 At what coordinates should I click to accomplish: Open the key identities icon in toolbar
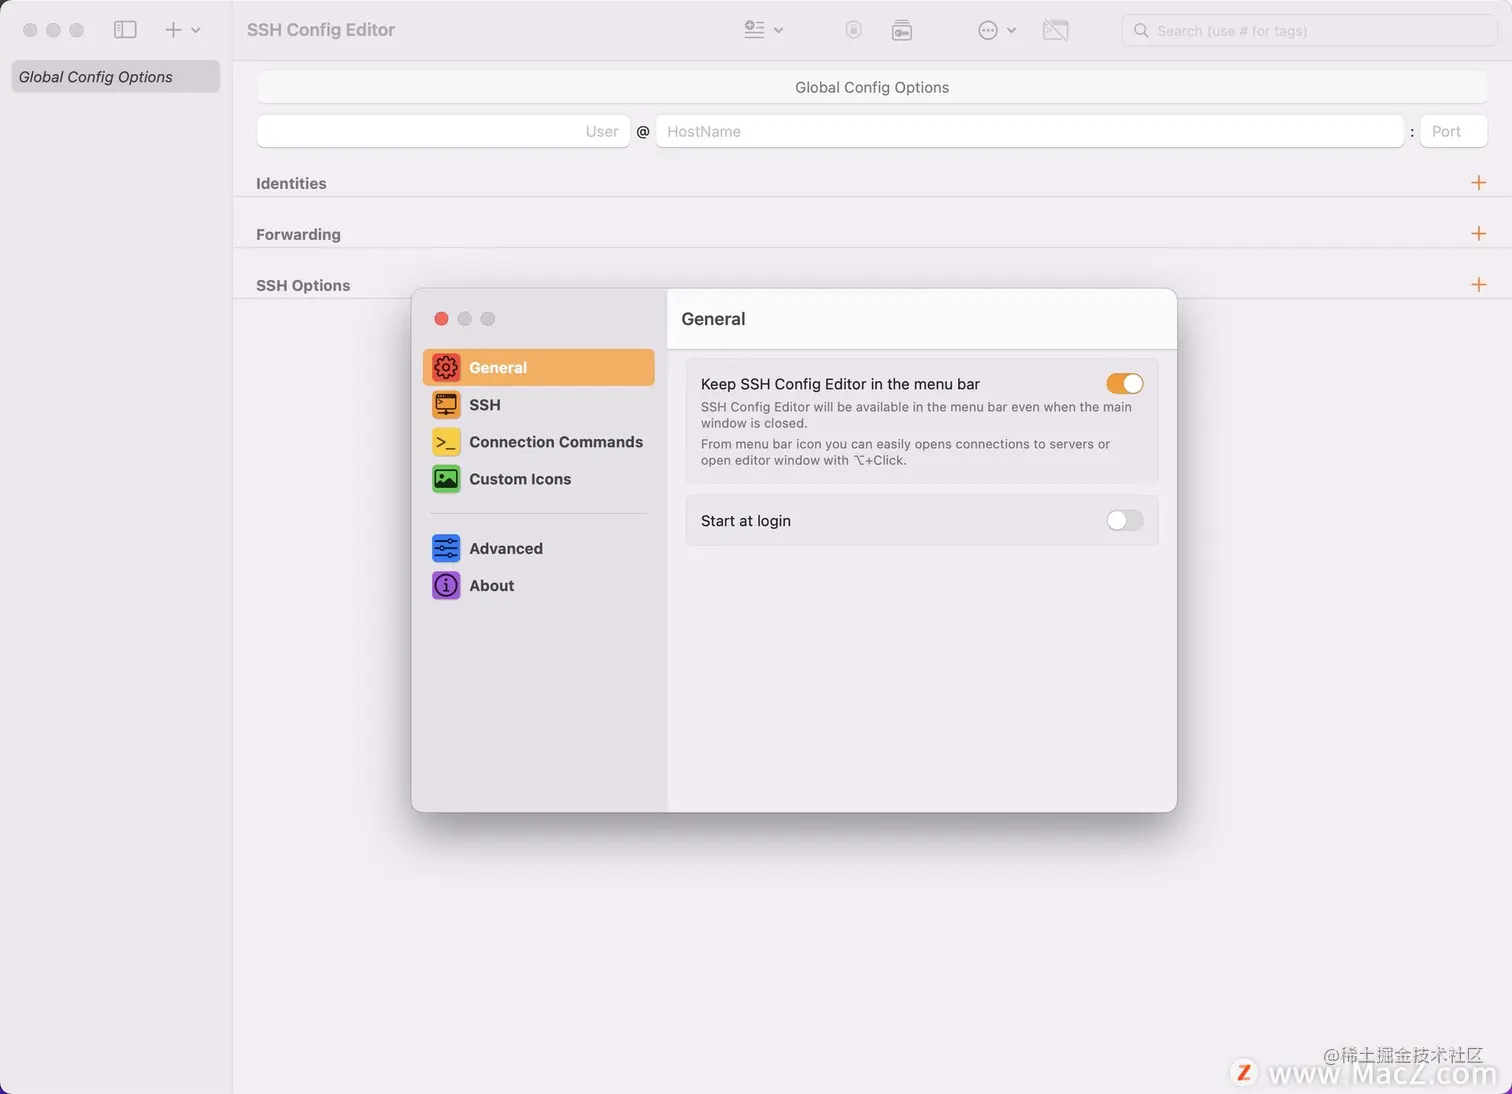point(901,30)
